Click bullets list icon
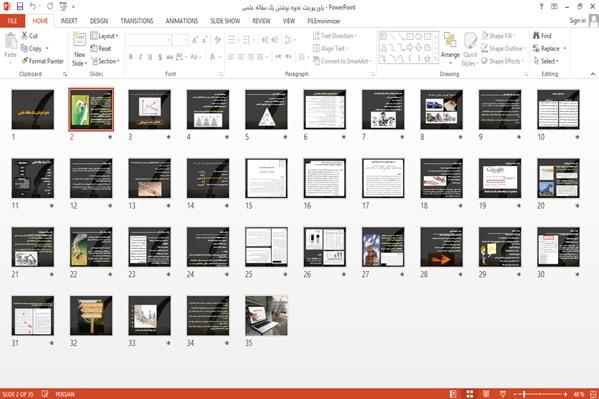599x399 pixels. pos(232,40)
